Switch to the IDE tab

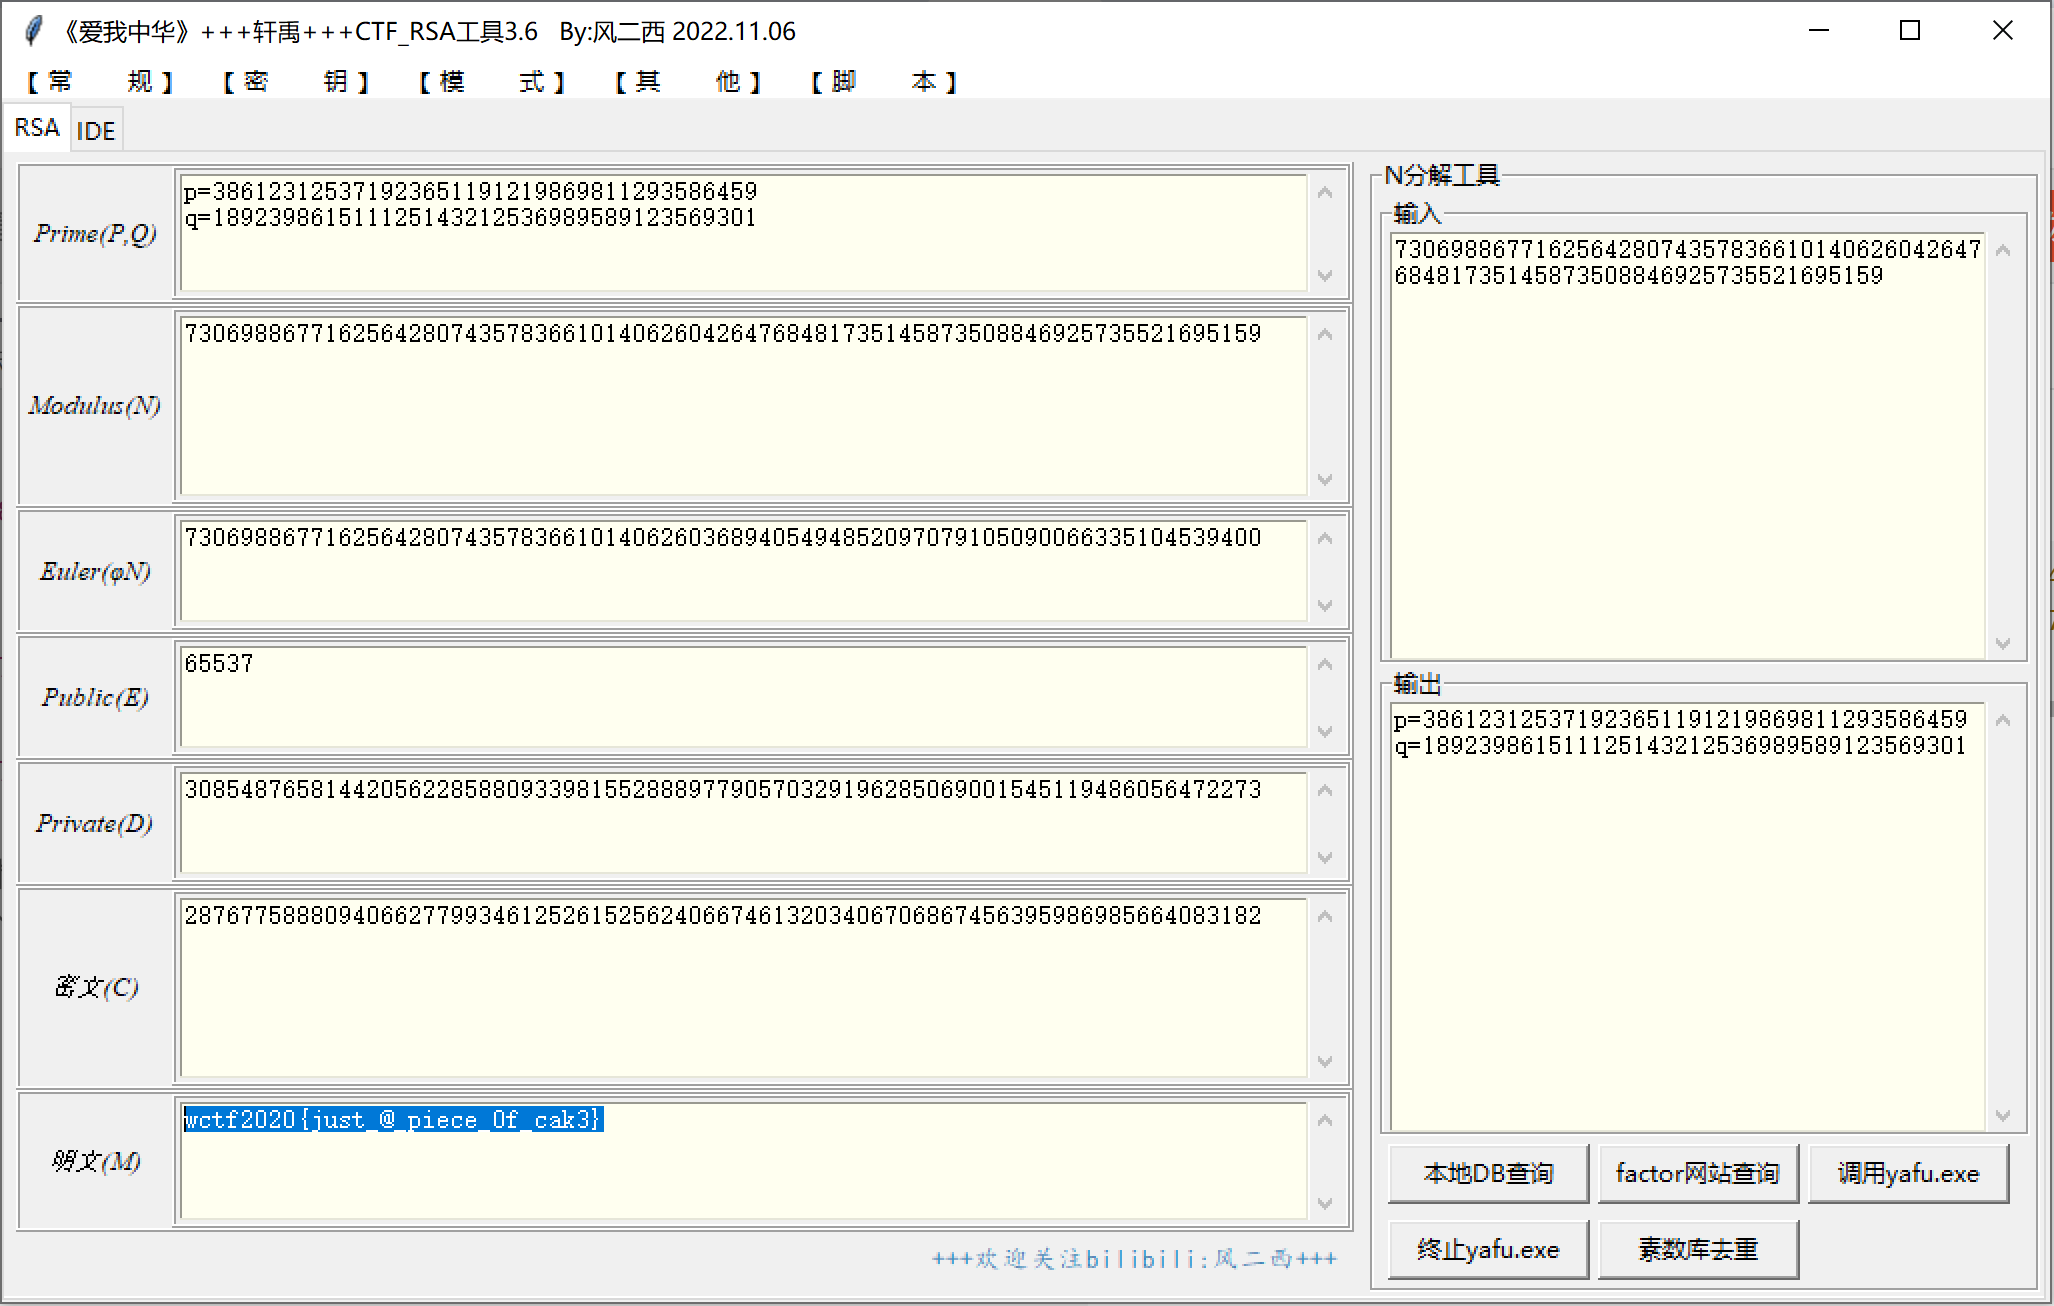[x=96, y=131]
